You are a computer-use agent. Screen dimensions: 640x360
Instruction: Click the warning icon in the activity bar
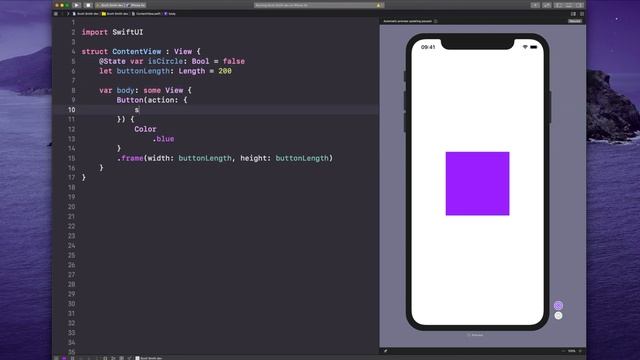378,5
